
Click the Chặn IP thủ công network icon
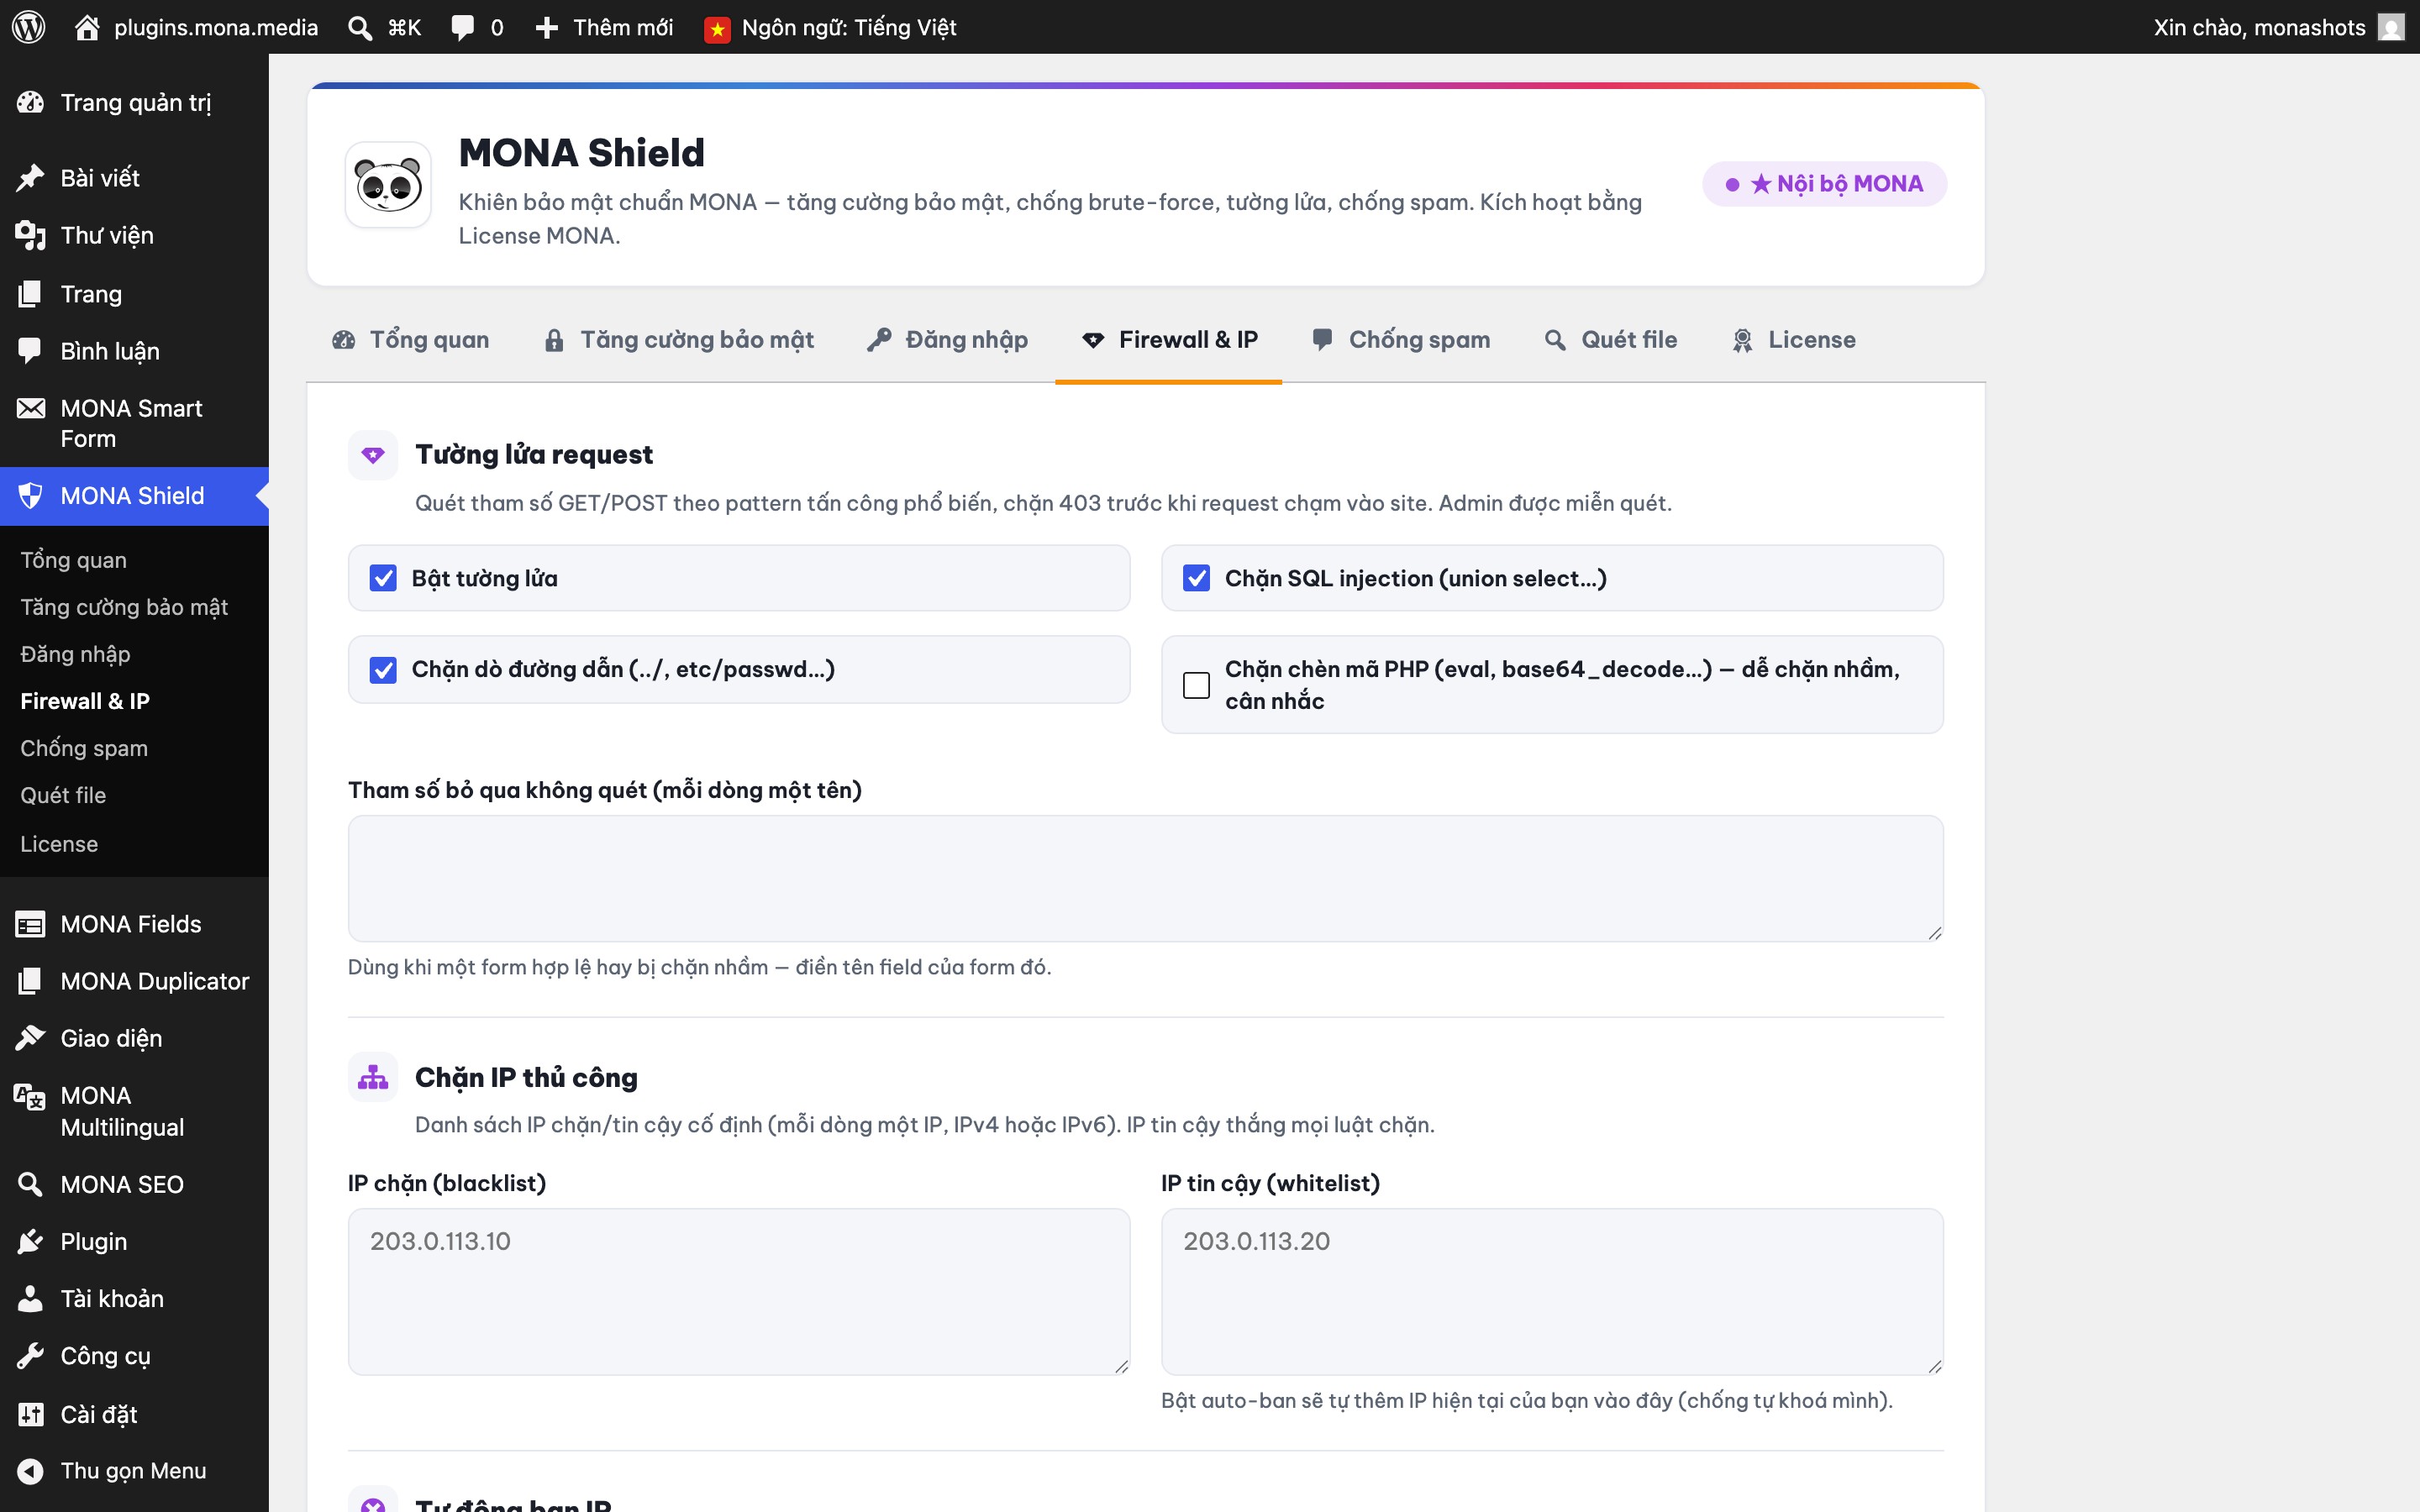click(x=373, y=1077)
